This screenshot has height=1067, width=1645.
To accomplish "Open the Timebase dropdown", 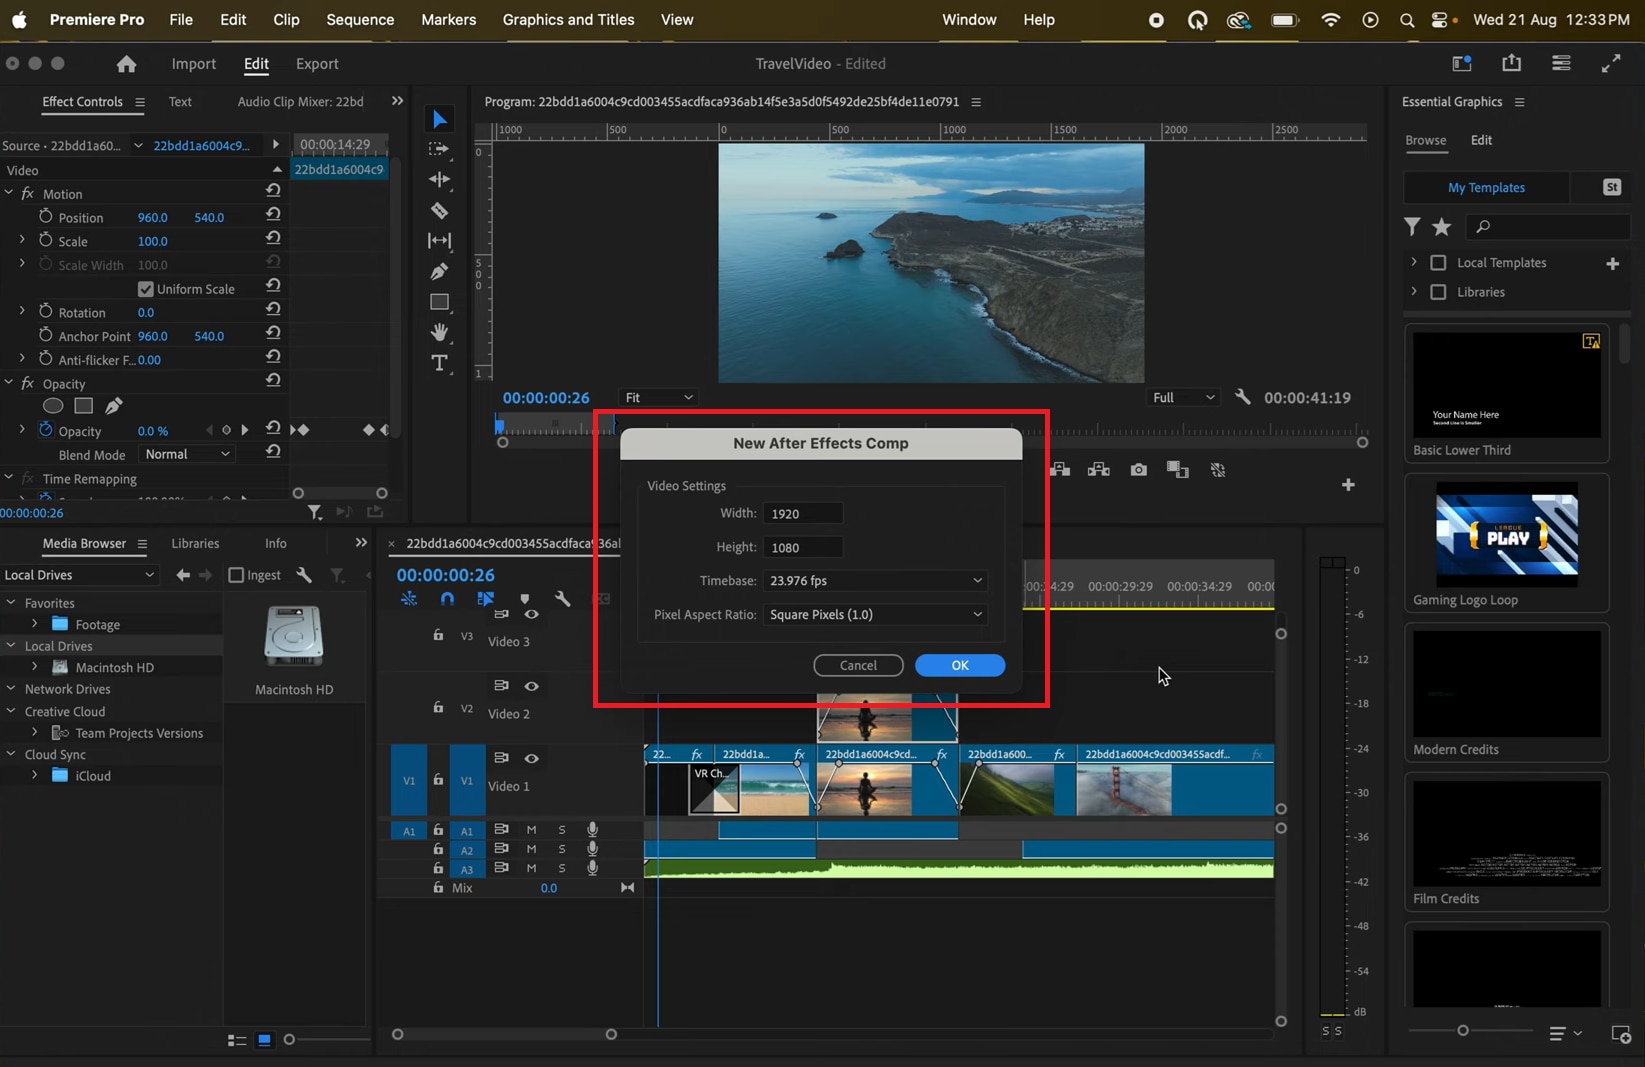I will click(875, 581).
